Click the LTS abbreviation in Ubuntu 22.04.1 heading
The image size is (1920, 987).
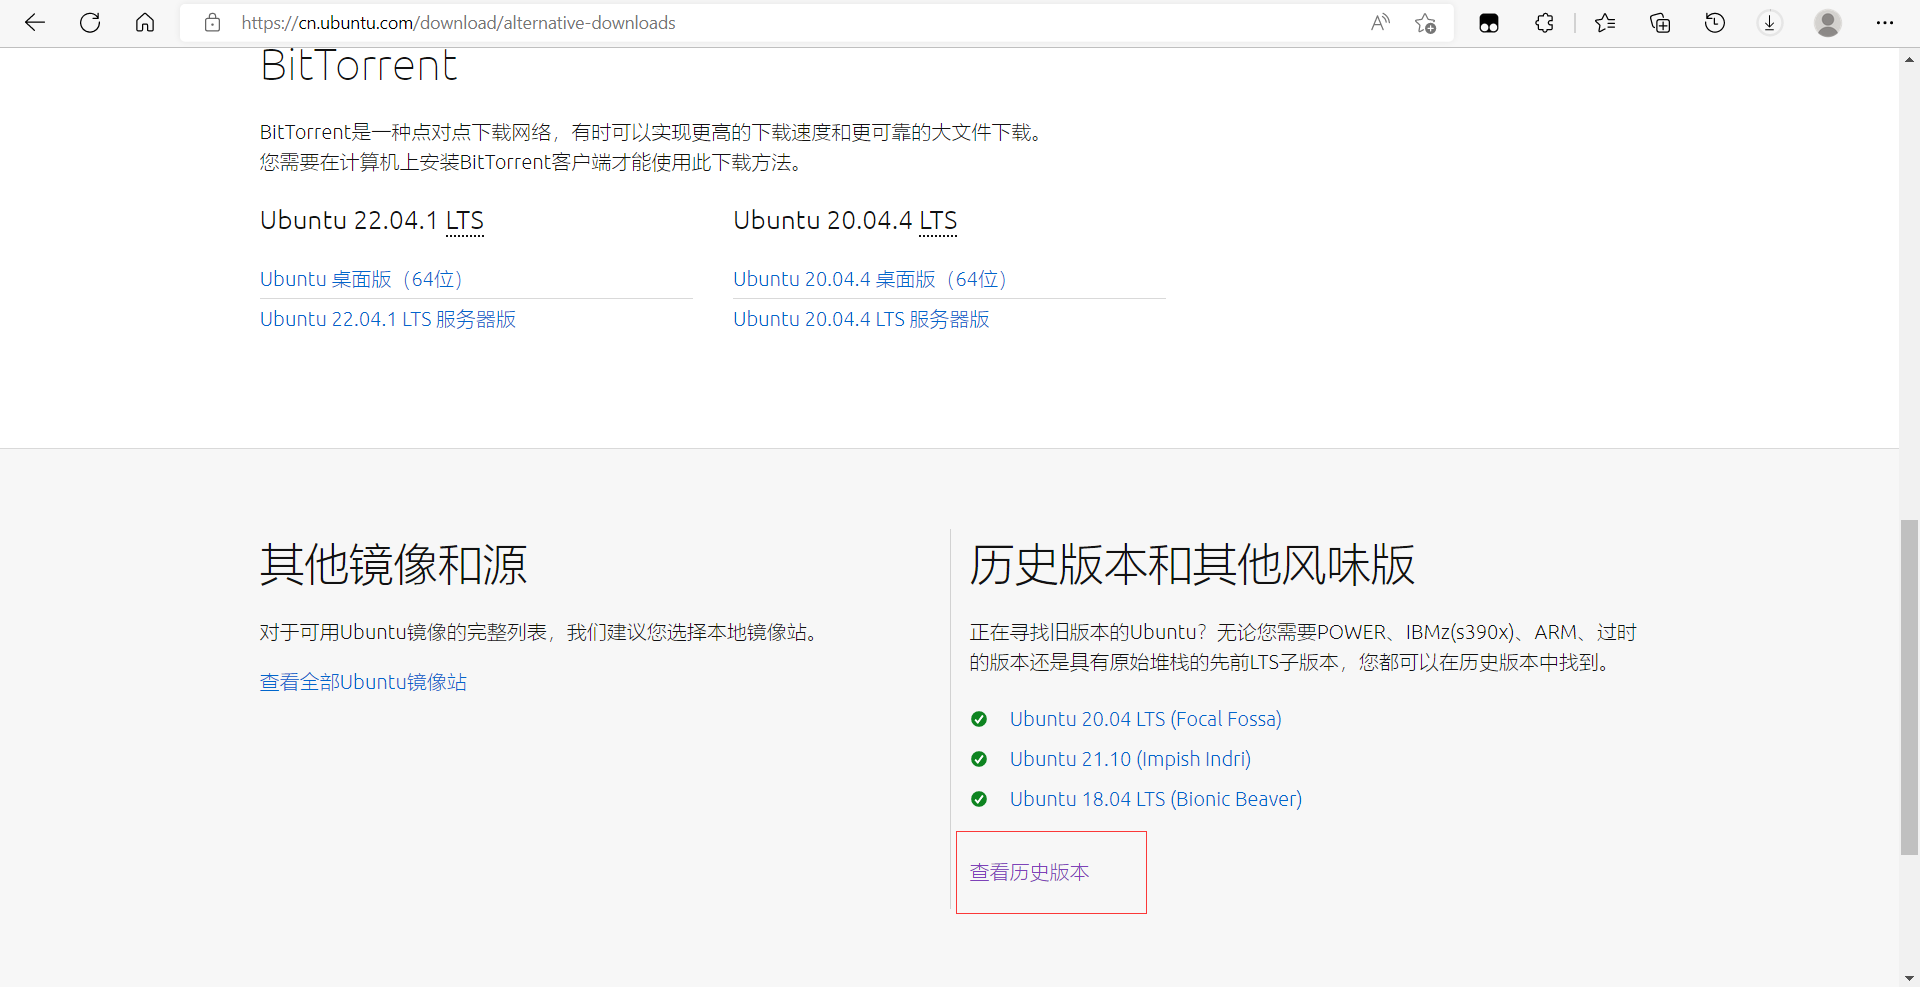coord(465,220)
